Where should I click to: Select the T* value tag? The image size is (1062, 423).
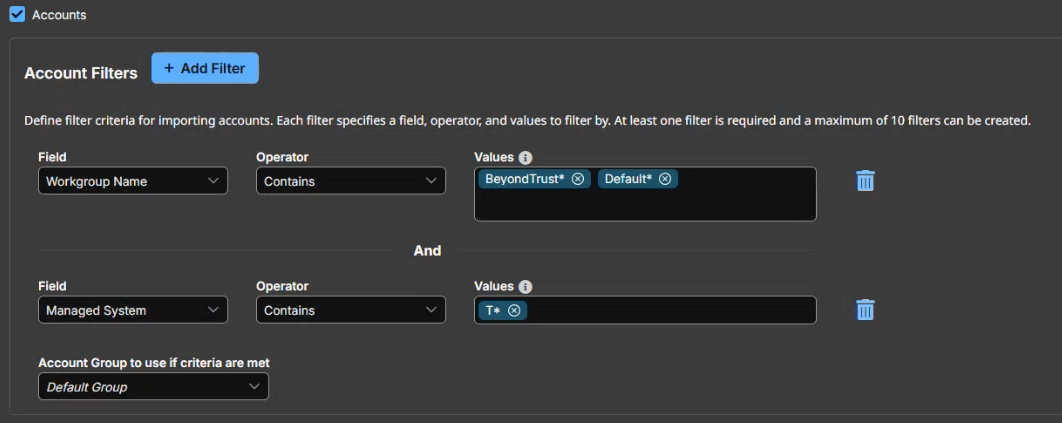(493, 311)
